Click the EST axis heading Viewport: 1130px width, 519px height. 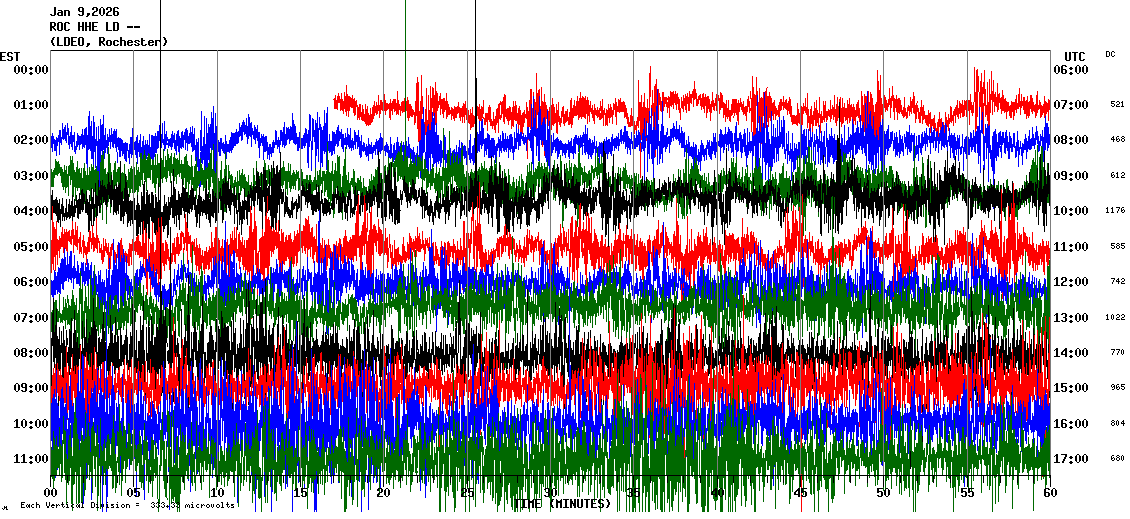click(x=10, y=55)
